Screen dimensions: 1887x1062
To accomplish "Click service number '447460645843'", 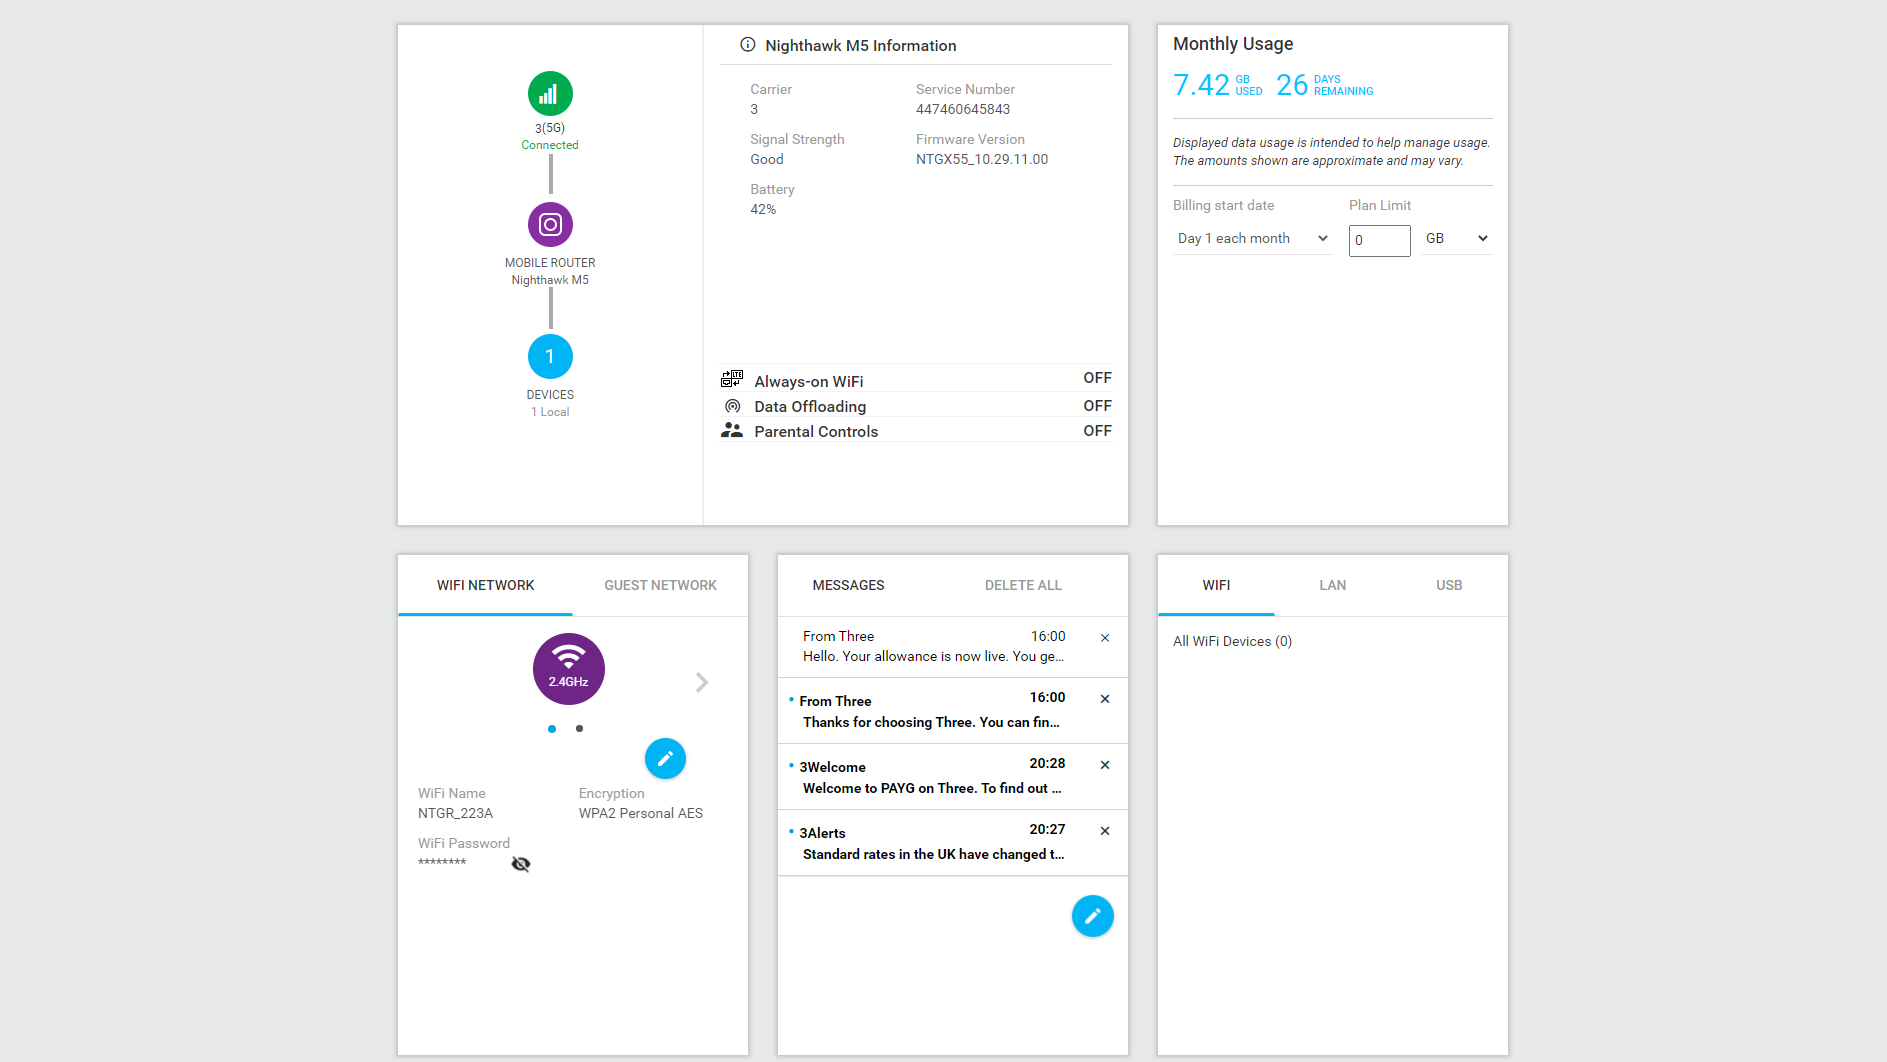I will pos(963,110).
